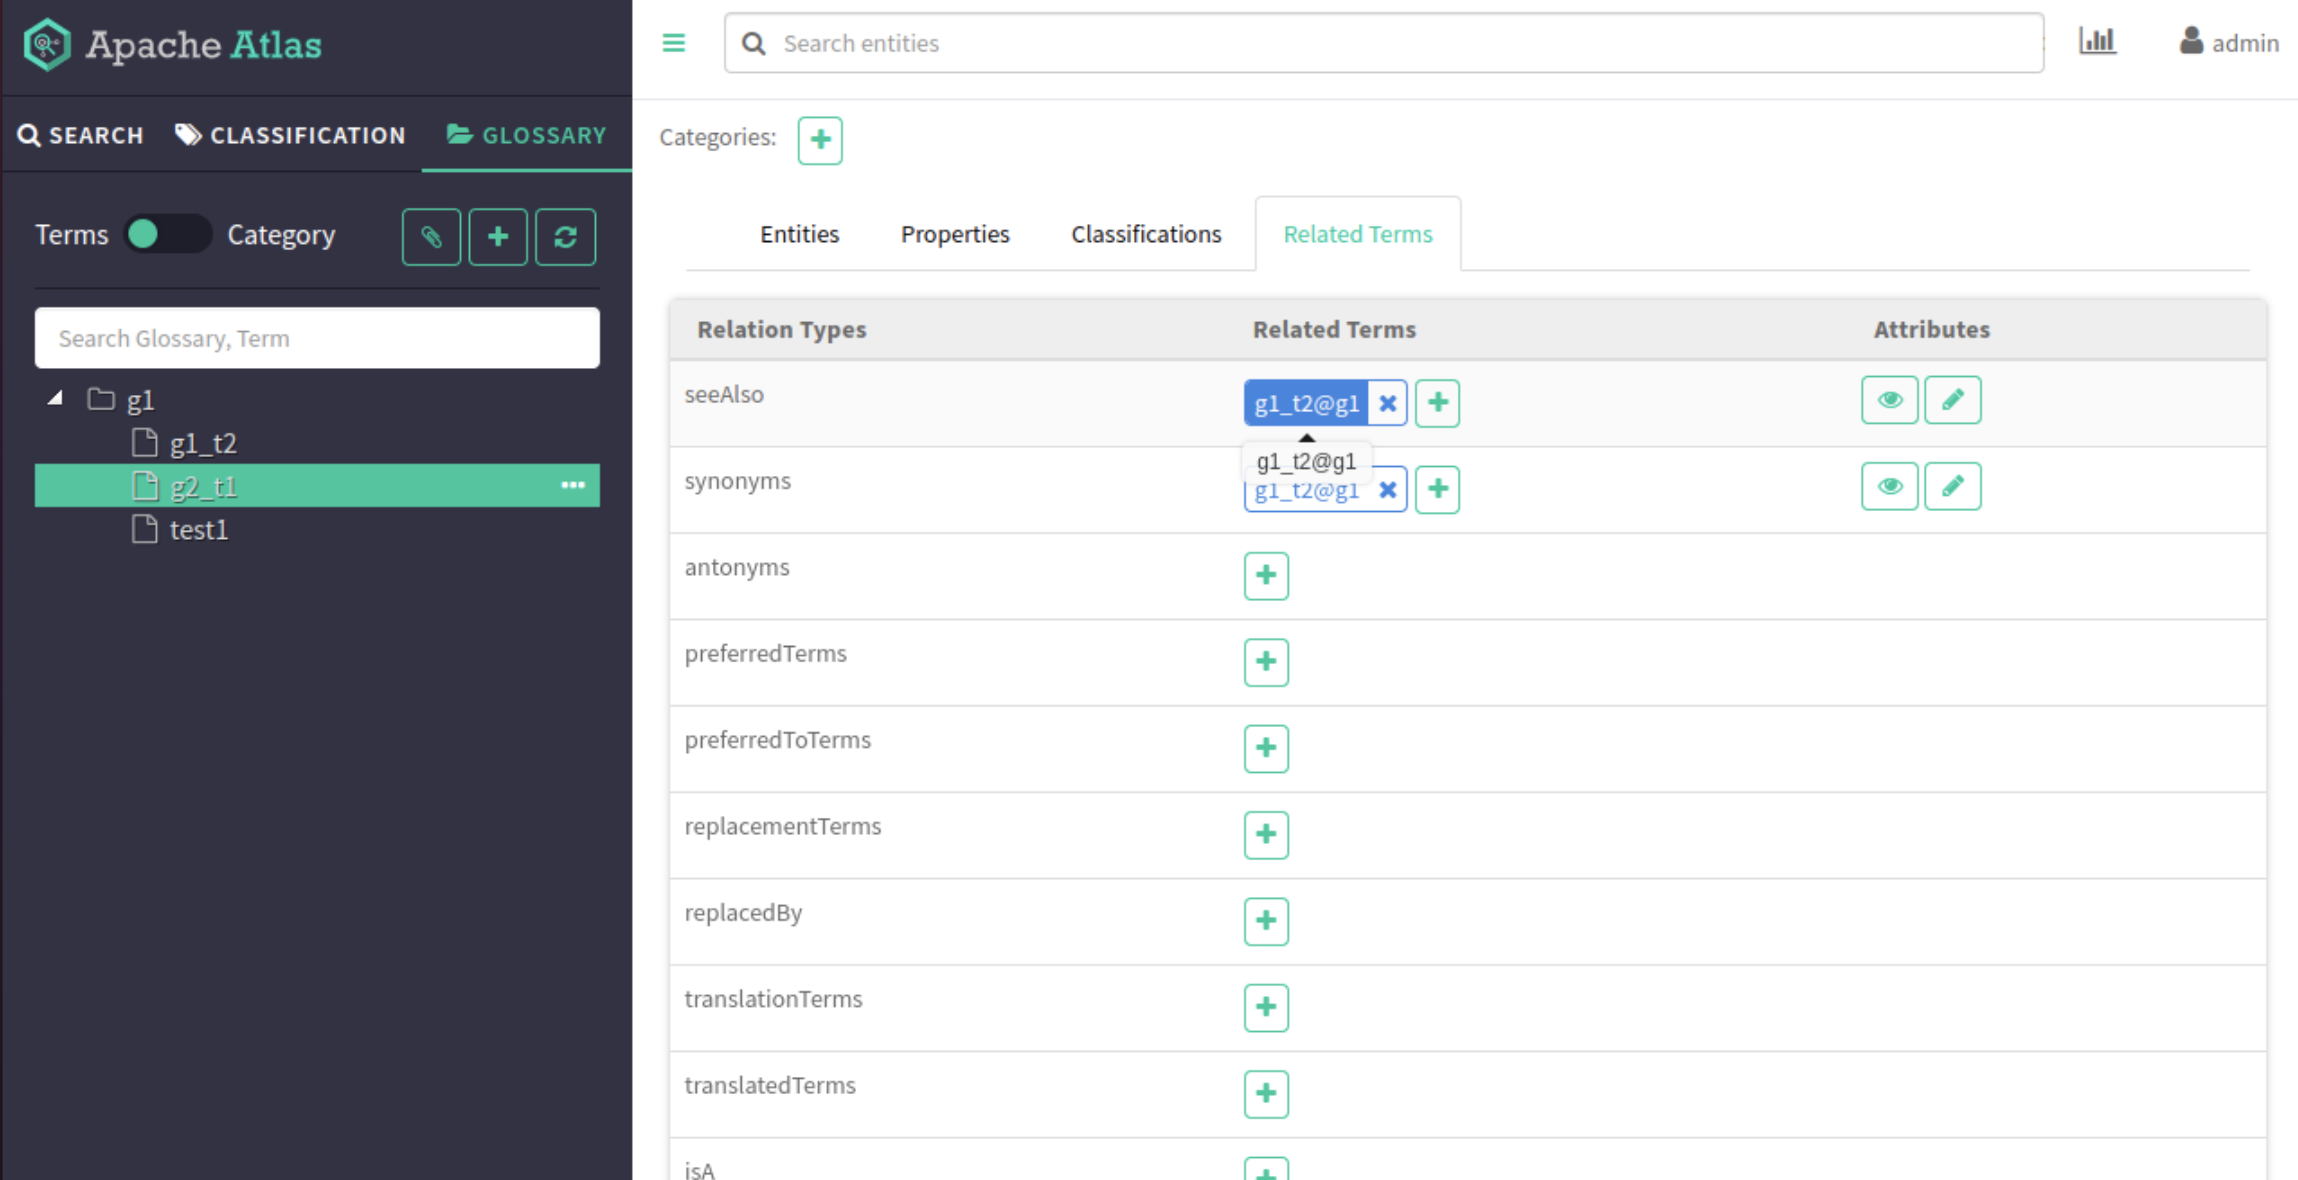Open the Search sidebar tab

(81, 135)
